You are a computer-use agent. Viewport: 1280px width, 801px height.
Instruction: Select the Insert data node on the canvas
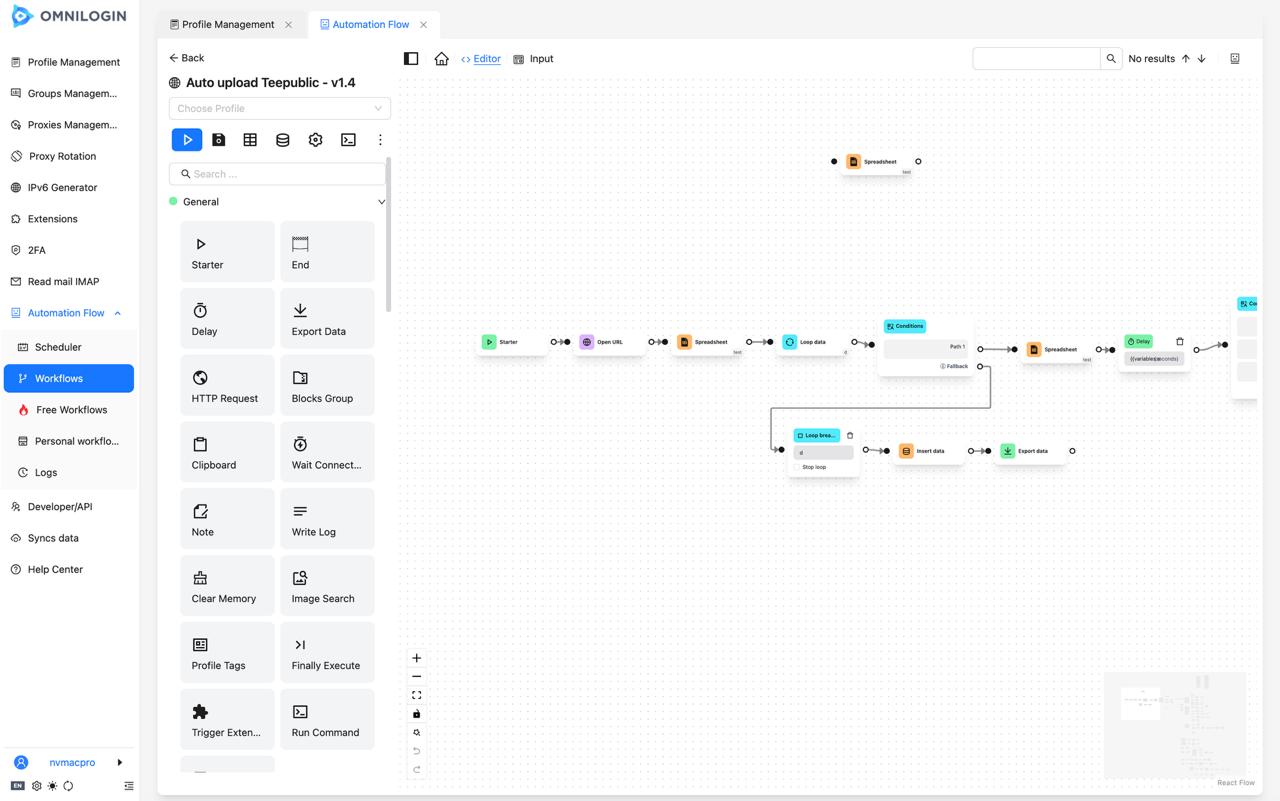[930, 451]
